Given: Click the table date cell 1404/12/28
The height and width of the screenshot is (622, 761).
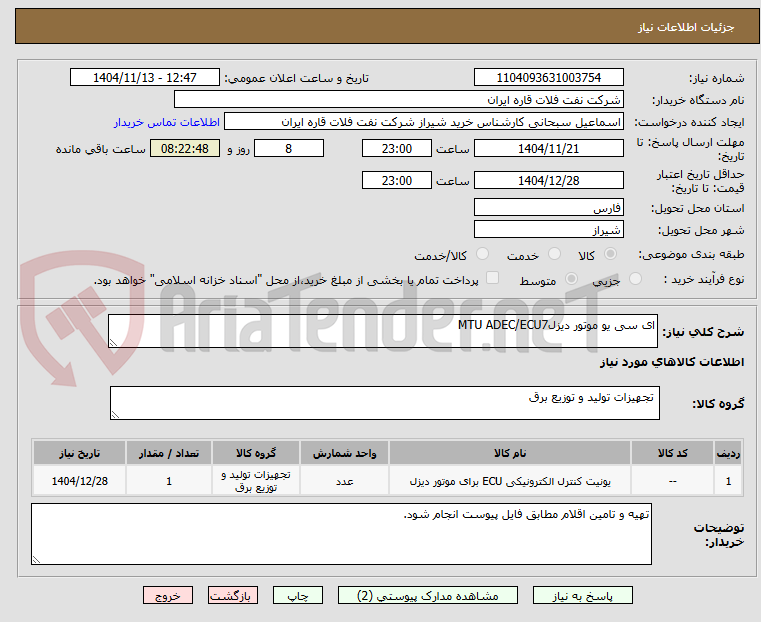Looking at the screenshot, I should (x=80, y=481).
